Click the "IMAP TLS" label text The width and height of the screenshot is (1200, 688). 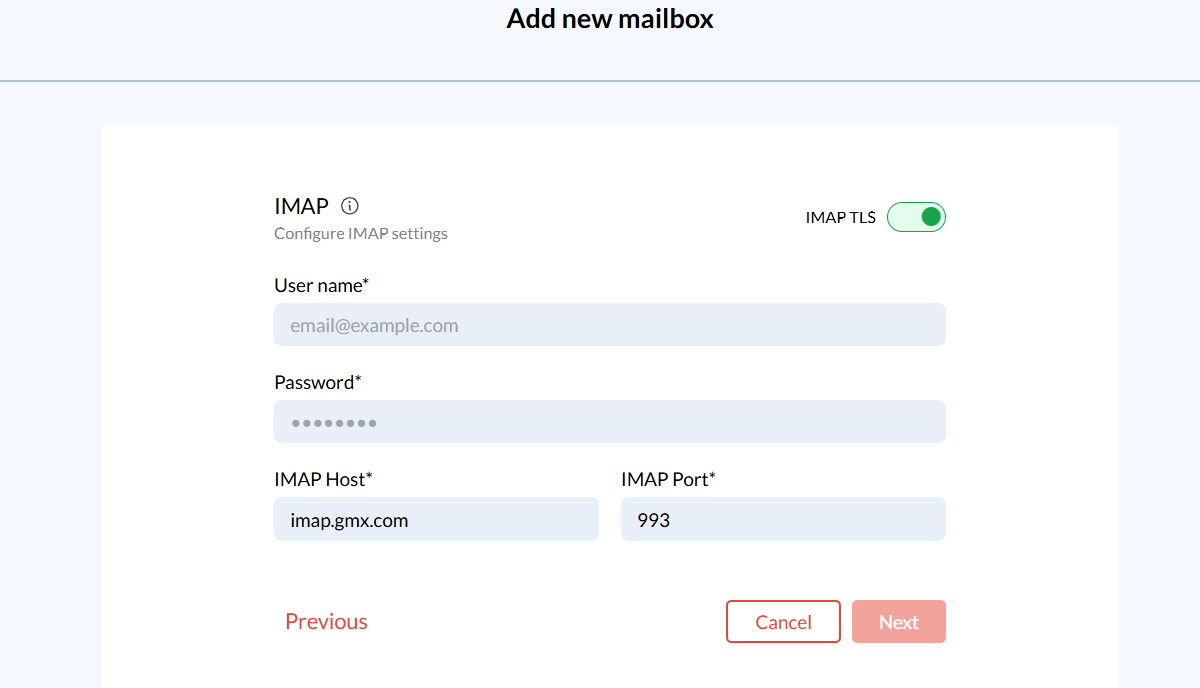(x=840, y=218)
